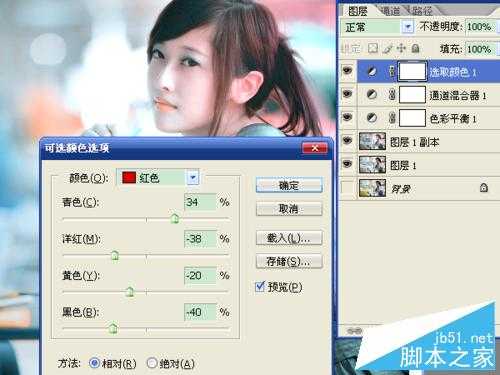Hide the 色彩平衡 1 layer
The image size is (500, 375).
coord(347,117)
